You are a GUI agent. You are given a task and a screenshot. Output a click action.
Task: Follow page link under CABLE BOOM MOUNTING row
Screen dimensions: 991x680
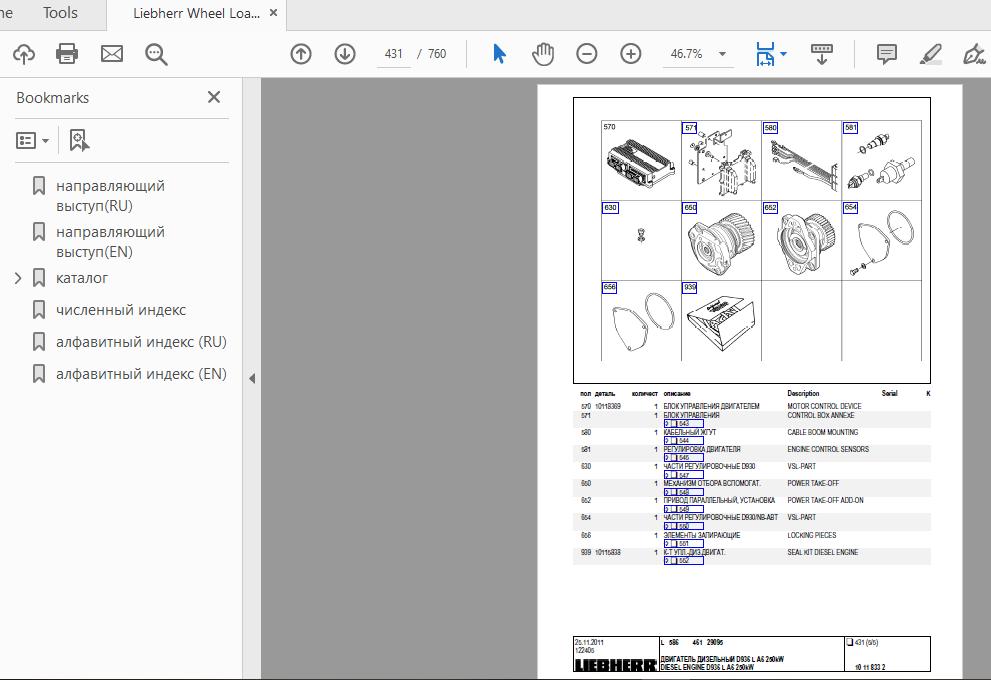(683, 440)
